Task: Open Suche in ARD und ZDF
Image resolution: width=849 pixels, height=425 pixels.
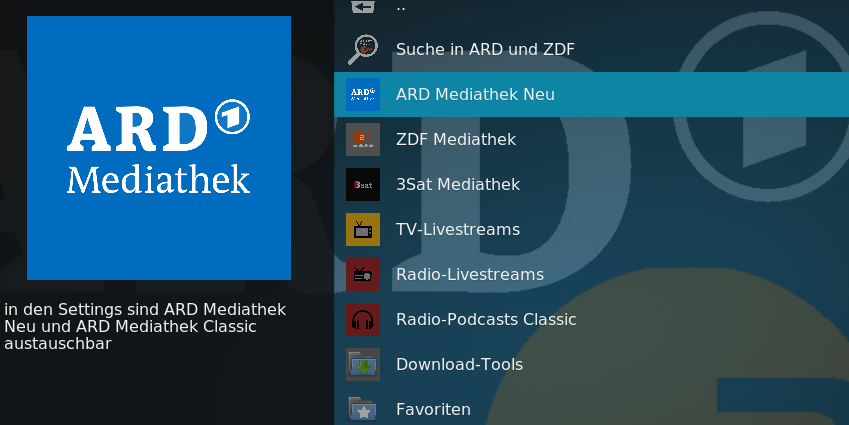Action: [x=485, y=49]
